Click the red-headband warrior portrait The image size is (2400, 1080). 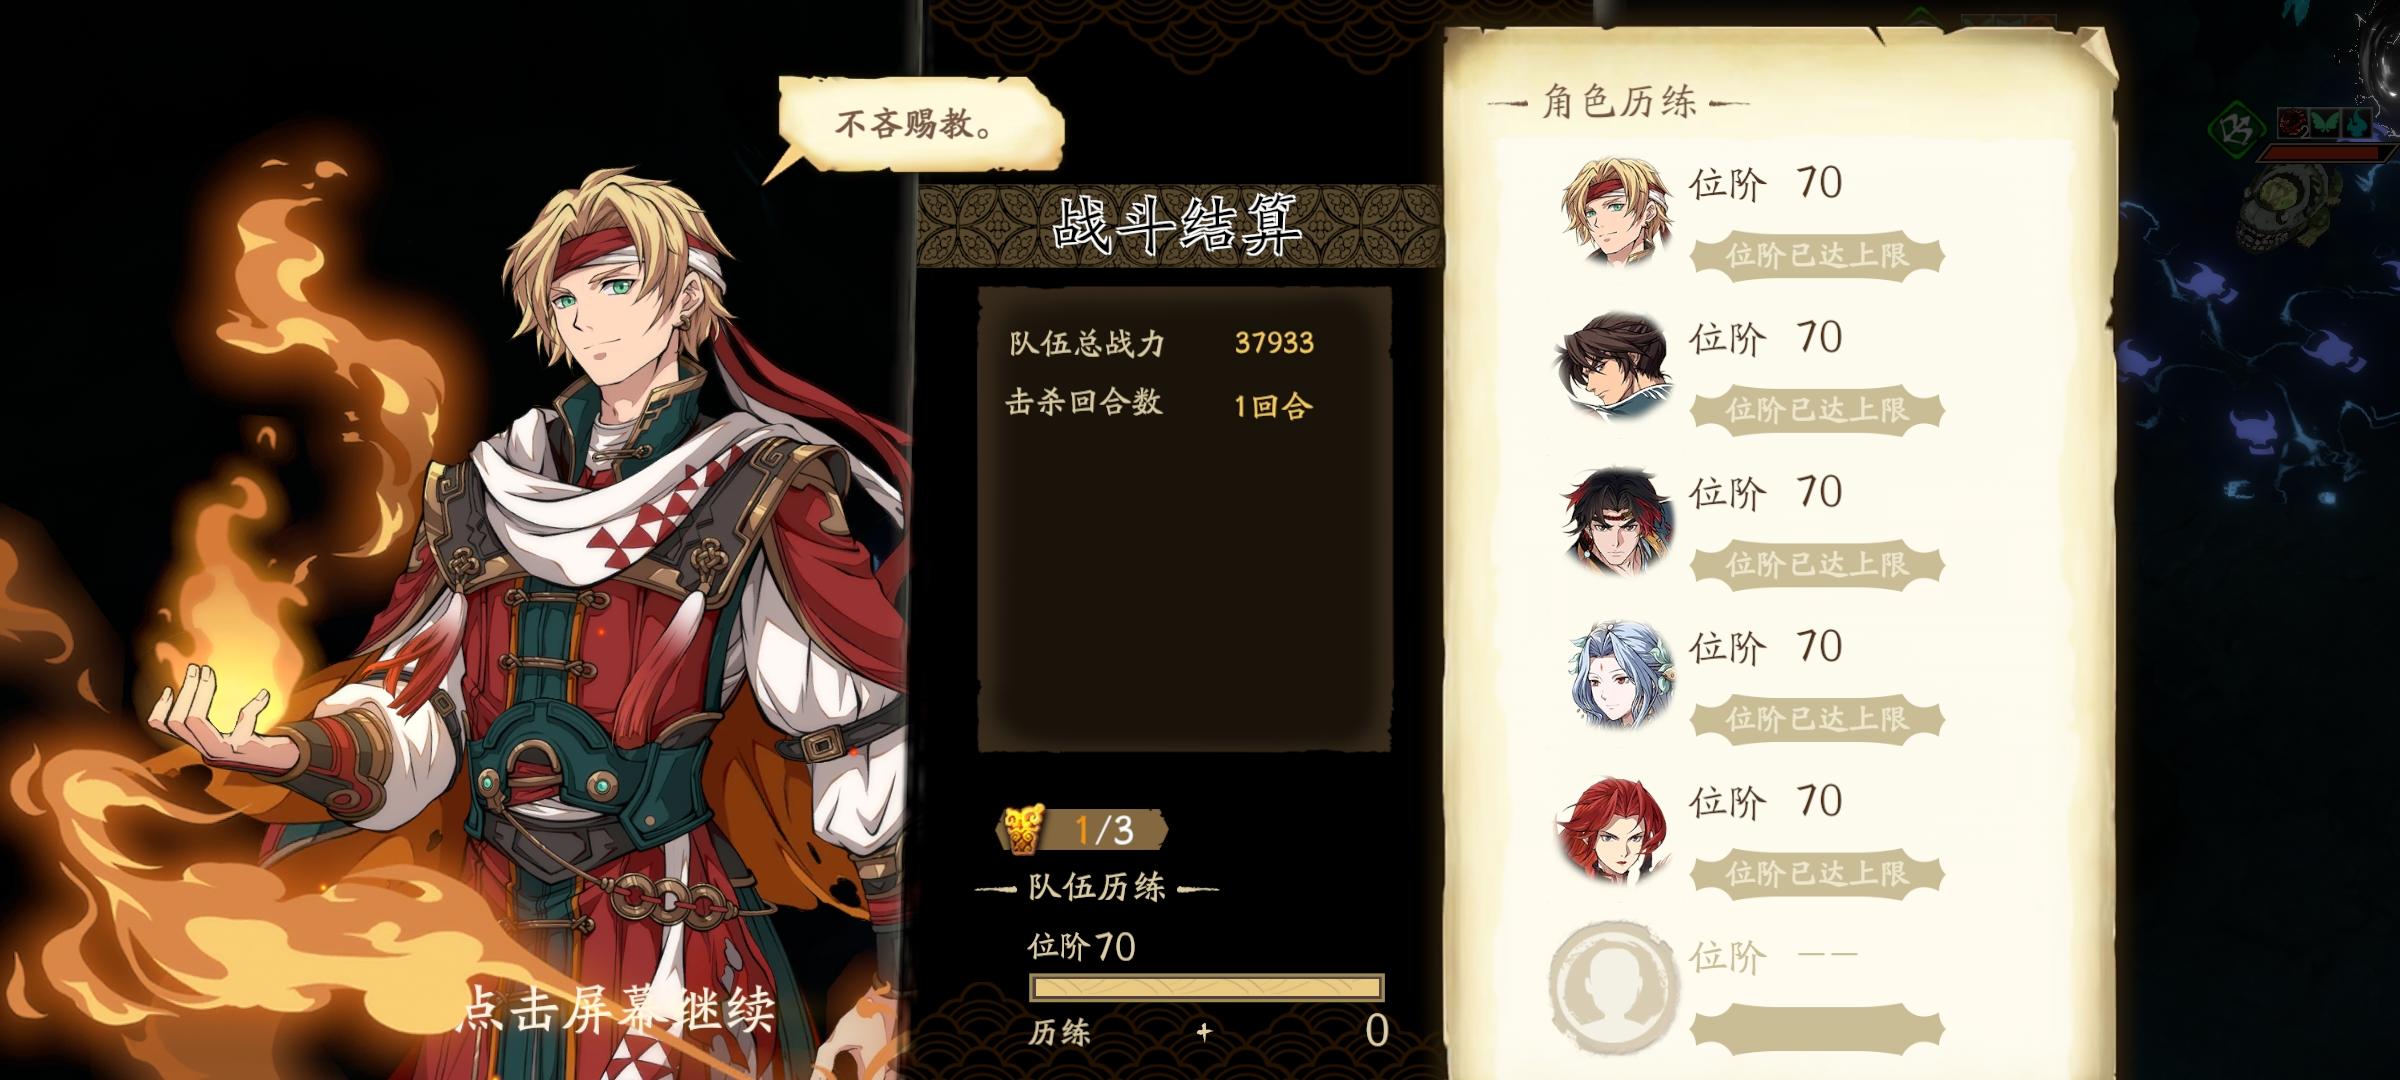click(1616, 520)
